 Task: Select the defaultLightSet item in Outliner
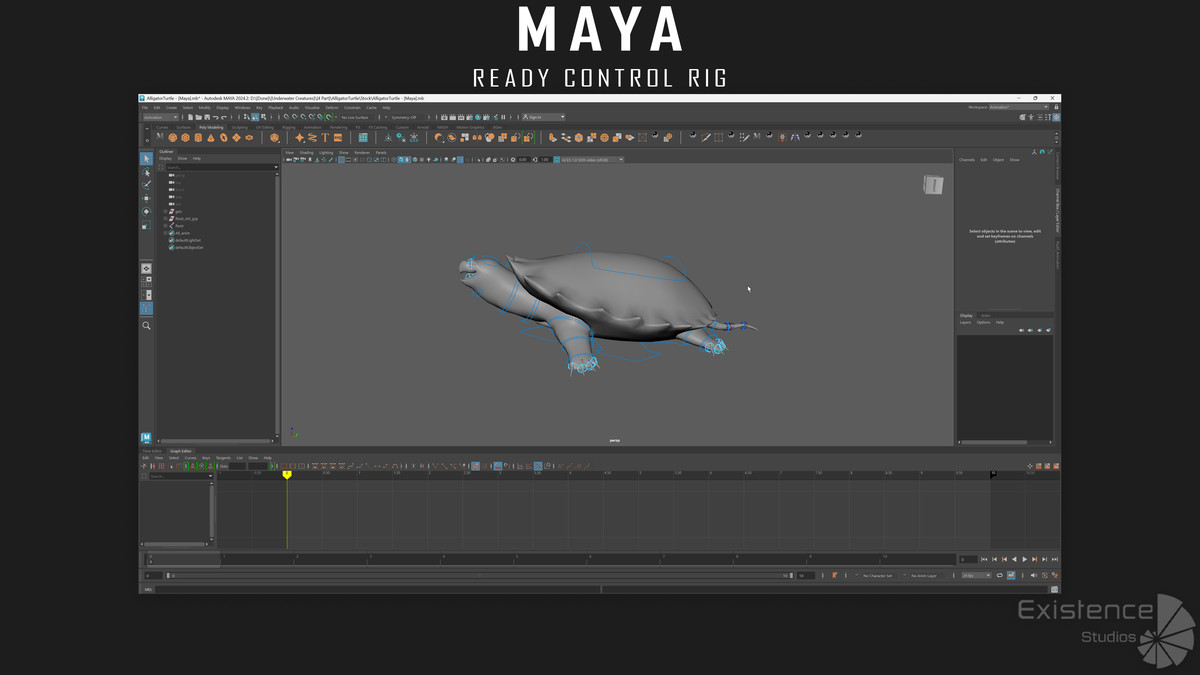[x=185, y=240]
